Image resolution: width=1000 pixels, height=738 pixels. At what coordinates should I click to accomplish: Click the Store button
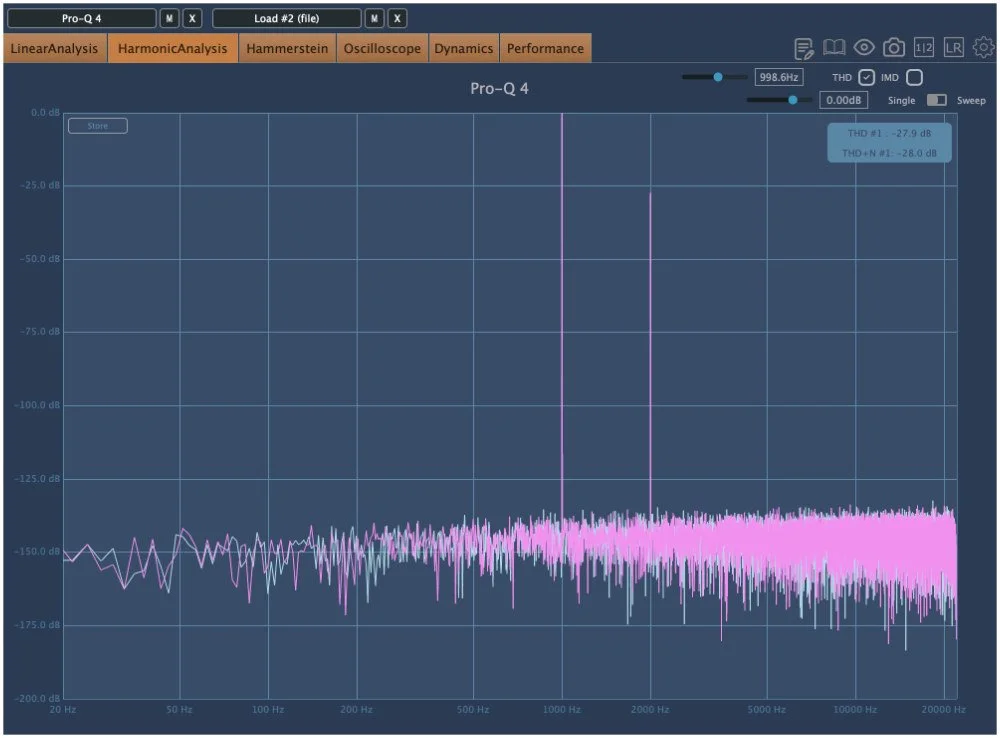click(x=97, y=125)
